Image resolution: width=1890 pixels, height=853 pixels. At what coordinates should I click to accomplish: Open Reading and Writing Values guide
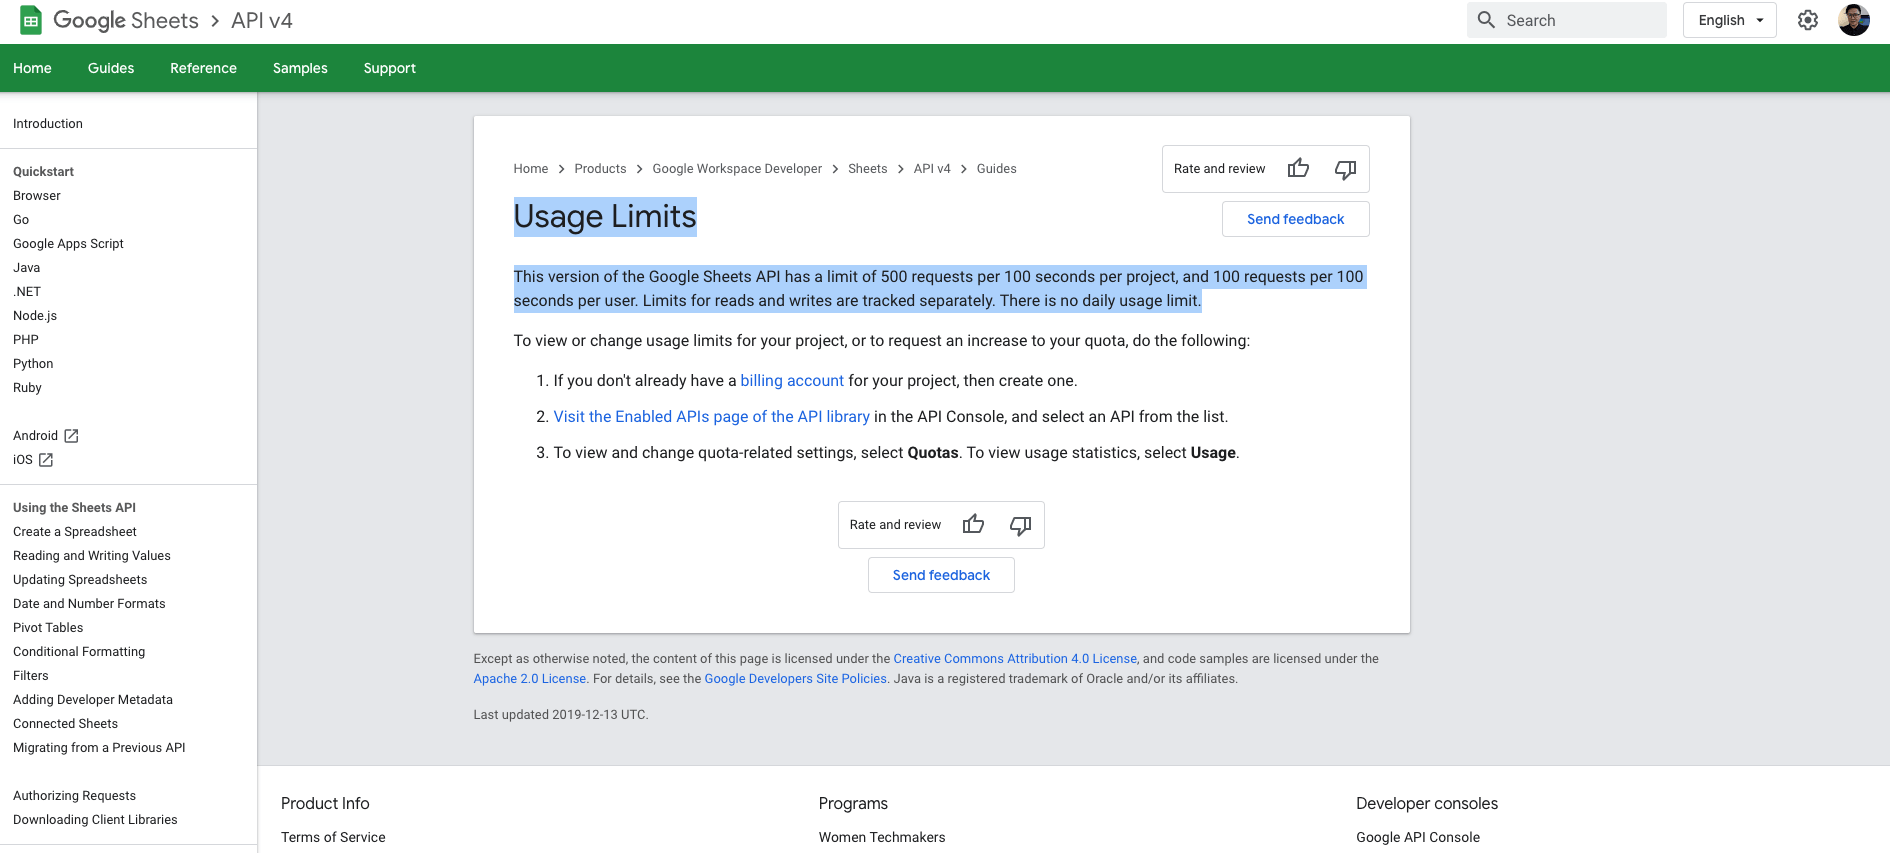click(x=92, y=556)
